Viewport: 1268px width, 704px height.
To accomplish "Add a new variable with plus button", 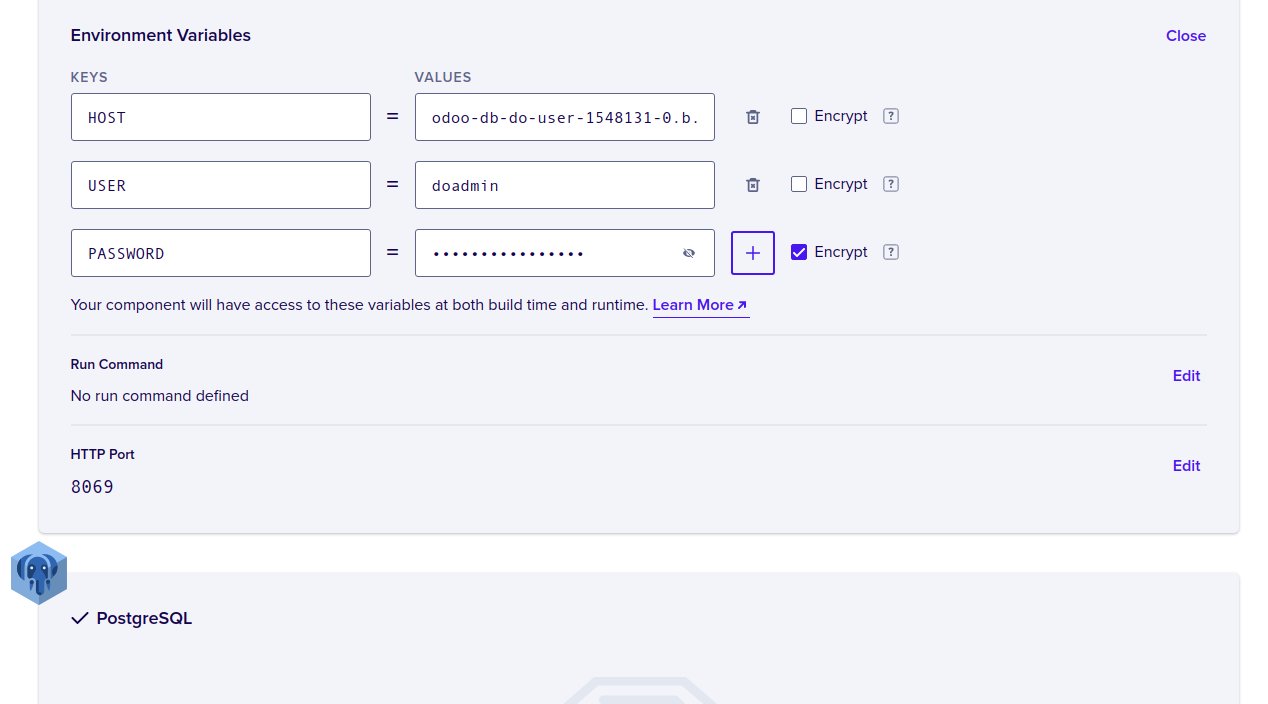I will [x=753, y=253].
